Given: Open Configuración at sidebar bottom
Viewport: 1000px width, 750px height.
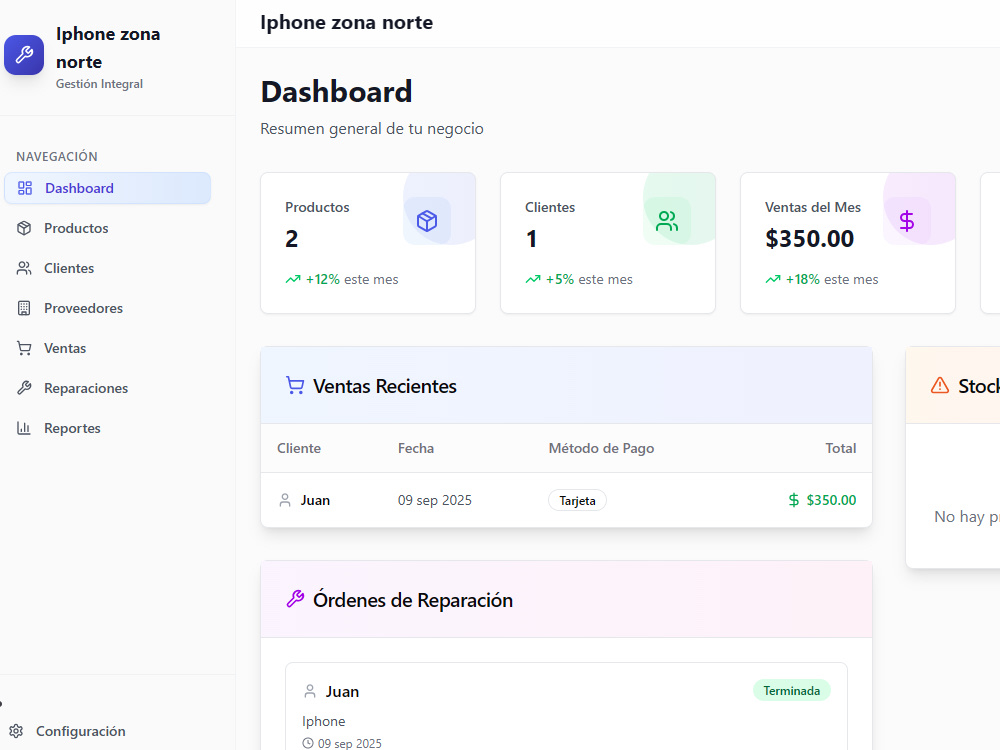Looking at the screenshot, I should (x=68, y=731).
